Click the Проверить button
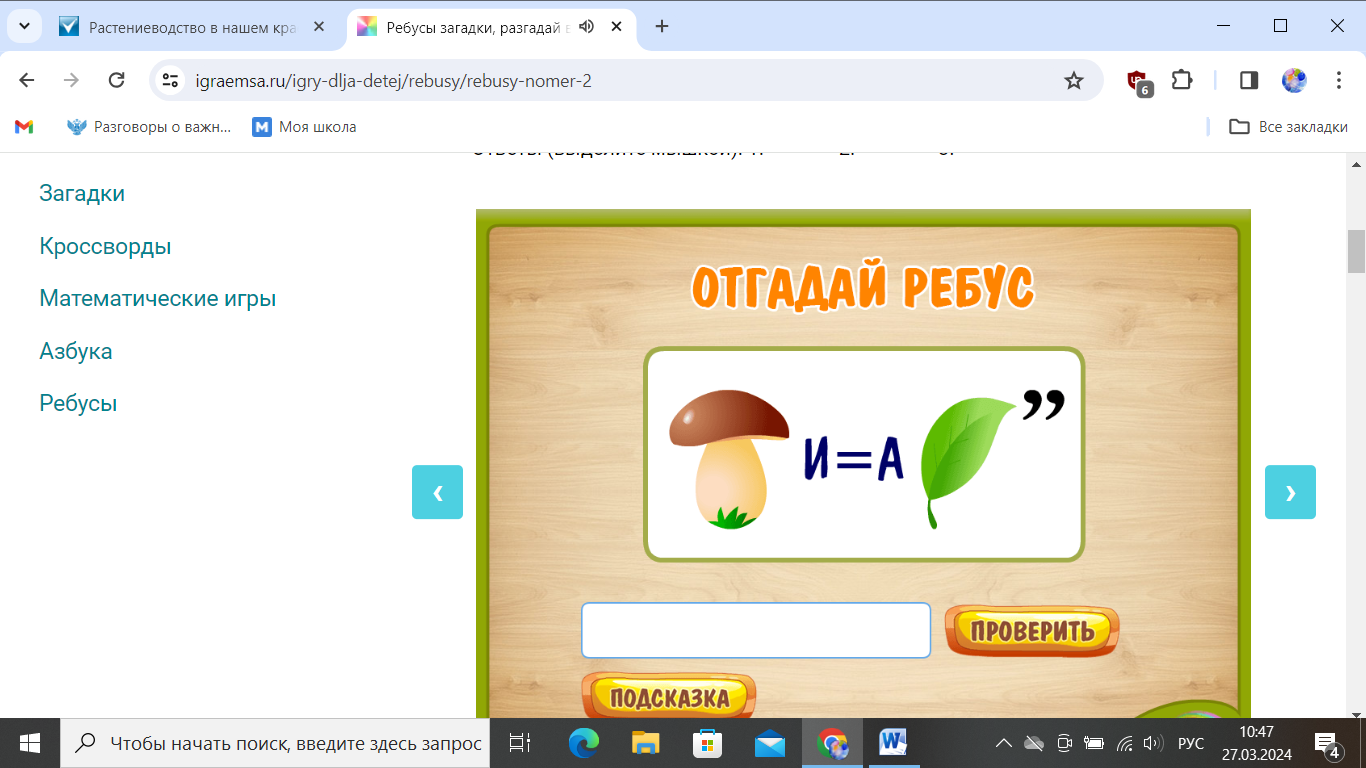Screen dimensions: 1366x768 [1032, 631]
